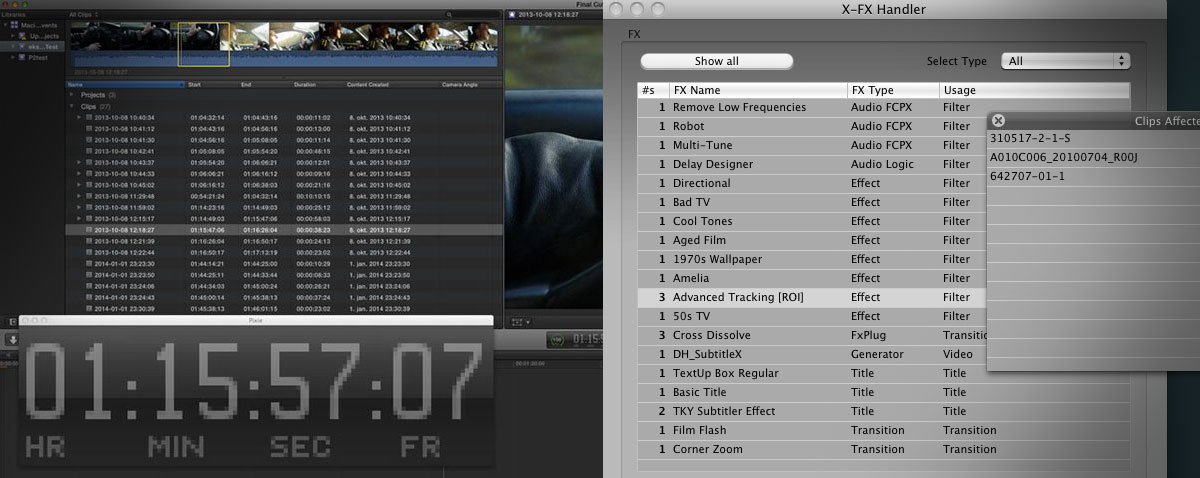Select the eks...Test event in Libraries
The image size is (1200, 478).
click(32, 46)
